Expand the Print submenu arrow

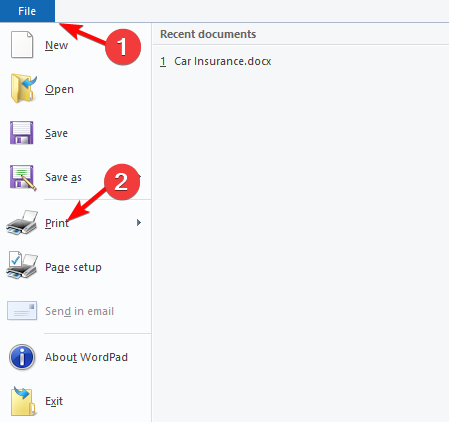139,222
